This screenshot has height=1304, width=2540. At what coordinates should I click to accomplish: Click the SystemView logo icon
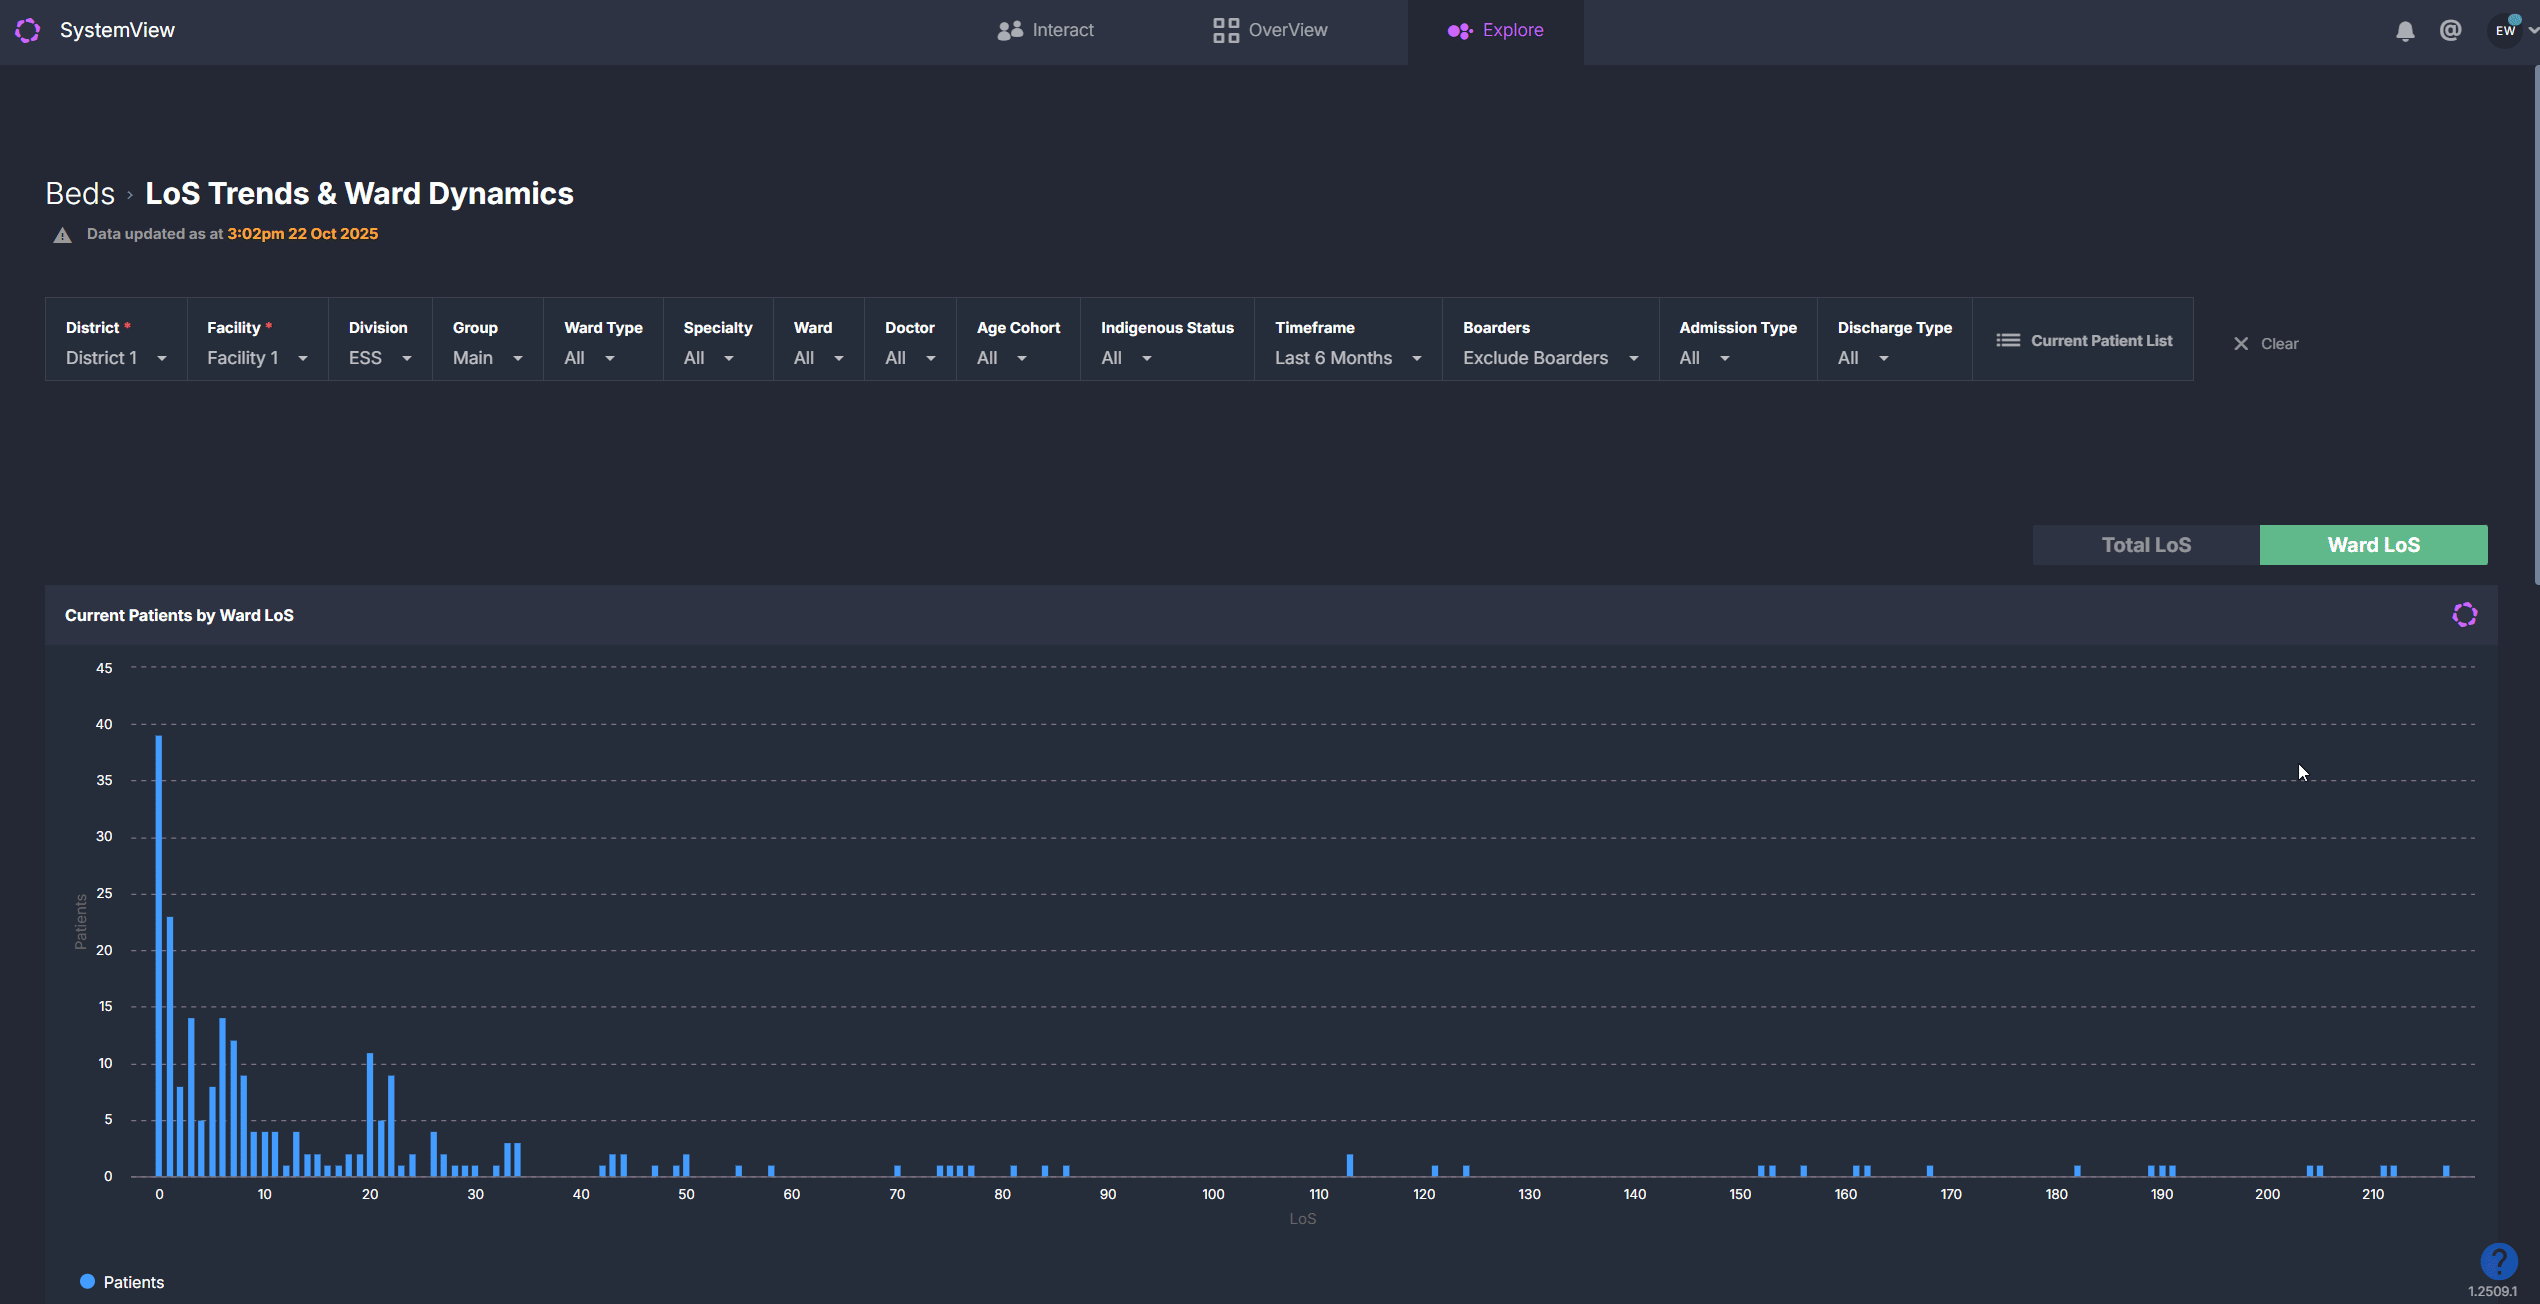[28, 30]
